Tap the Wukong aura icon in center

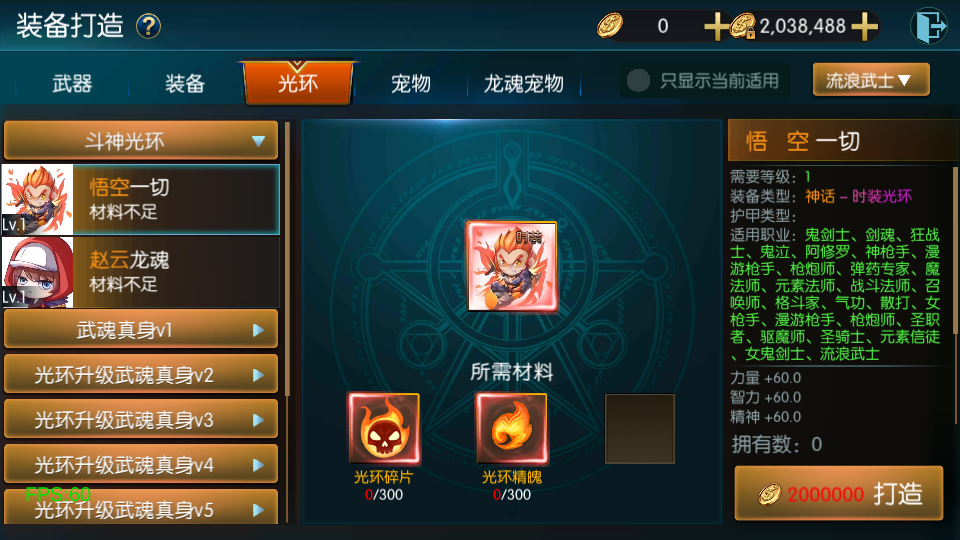[512, 266]
